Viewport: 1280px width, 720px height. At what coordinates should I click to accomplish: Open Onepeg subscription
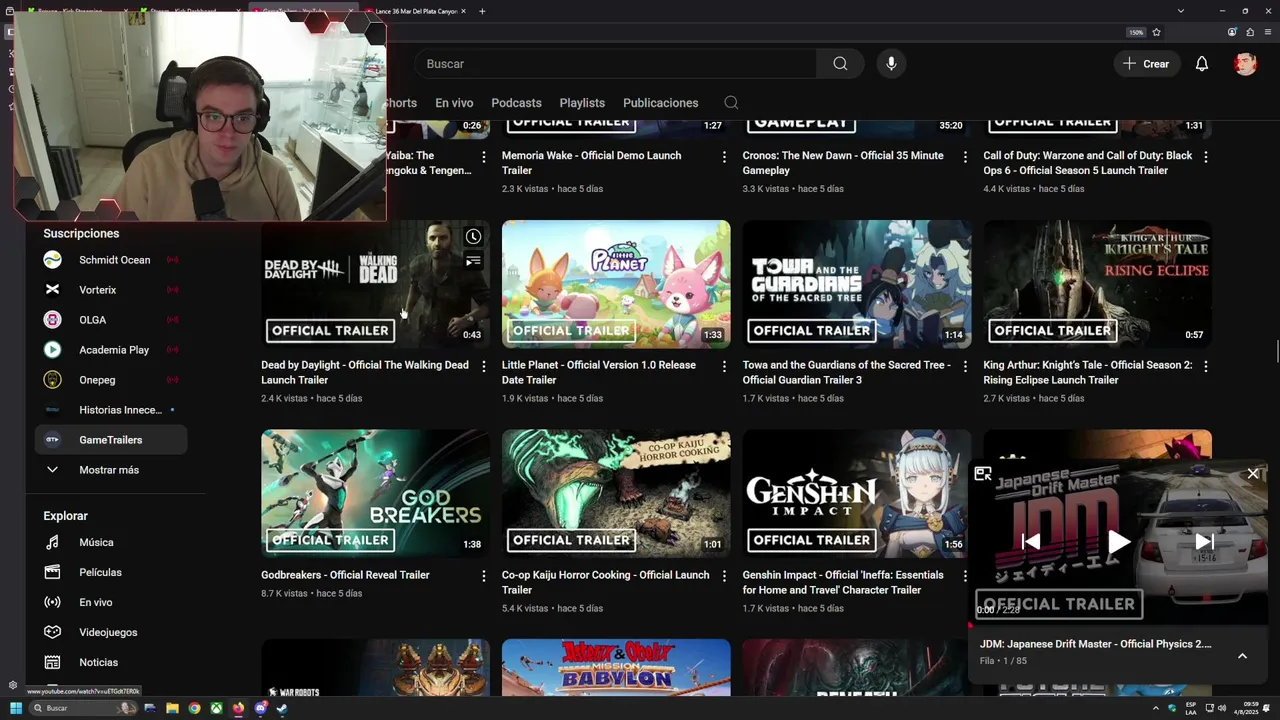tap(111, 380)
